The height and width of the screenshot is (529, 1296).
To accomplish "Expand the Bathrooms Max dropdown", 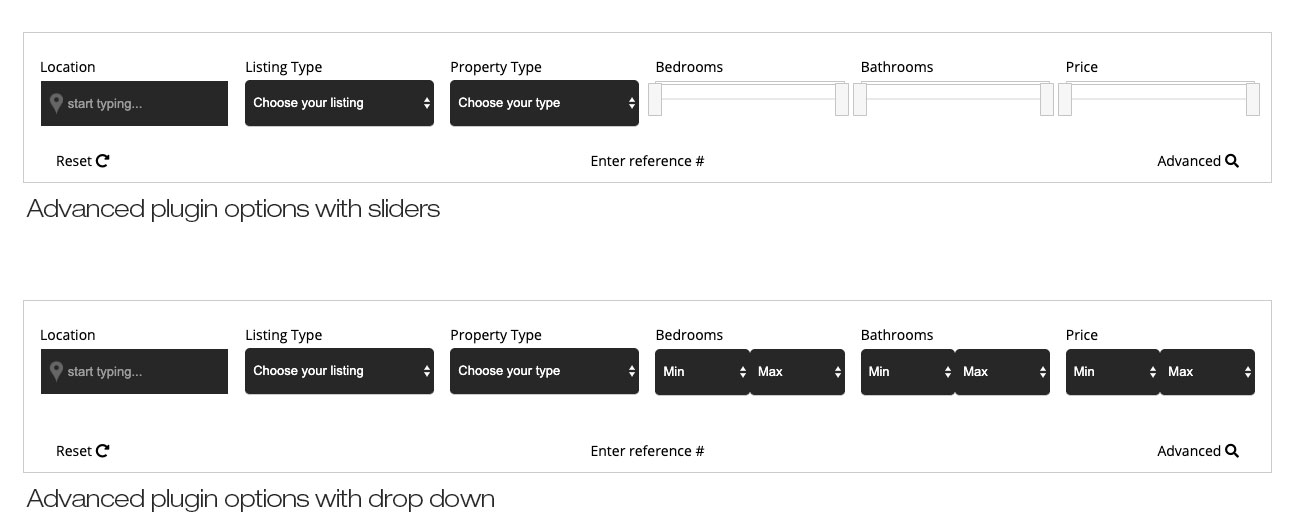I will (x=1002, y=372).
